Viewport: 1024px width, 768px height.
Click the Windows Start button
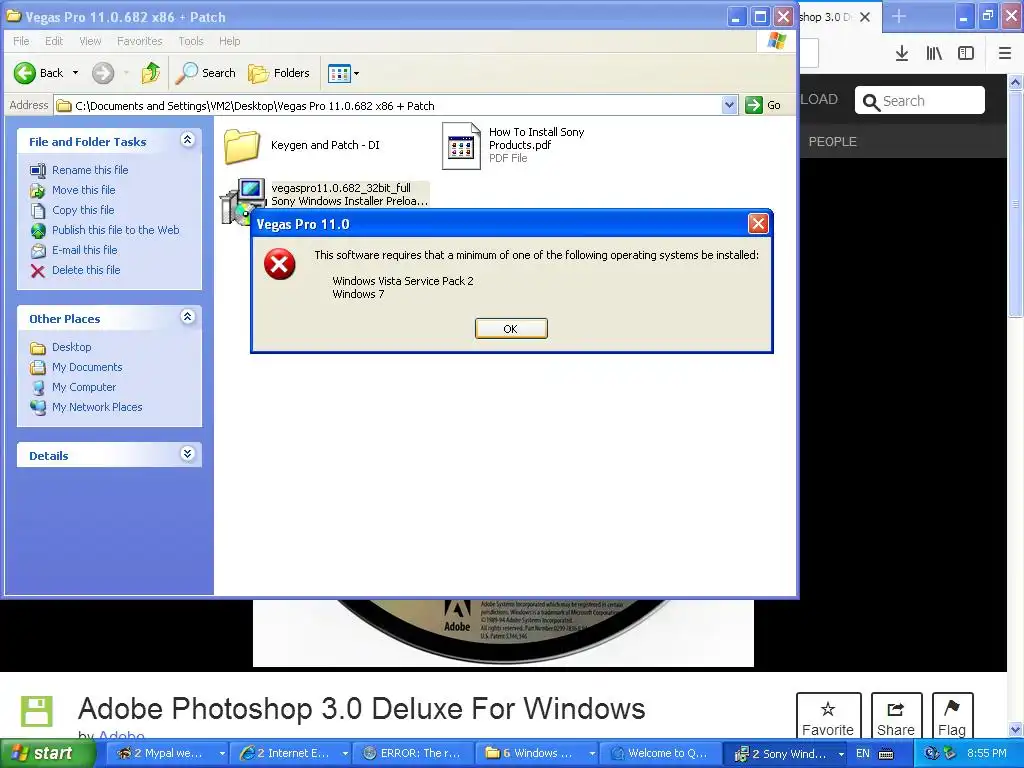click(47, 754)
